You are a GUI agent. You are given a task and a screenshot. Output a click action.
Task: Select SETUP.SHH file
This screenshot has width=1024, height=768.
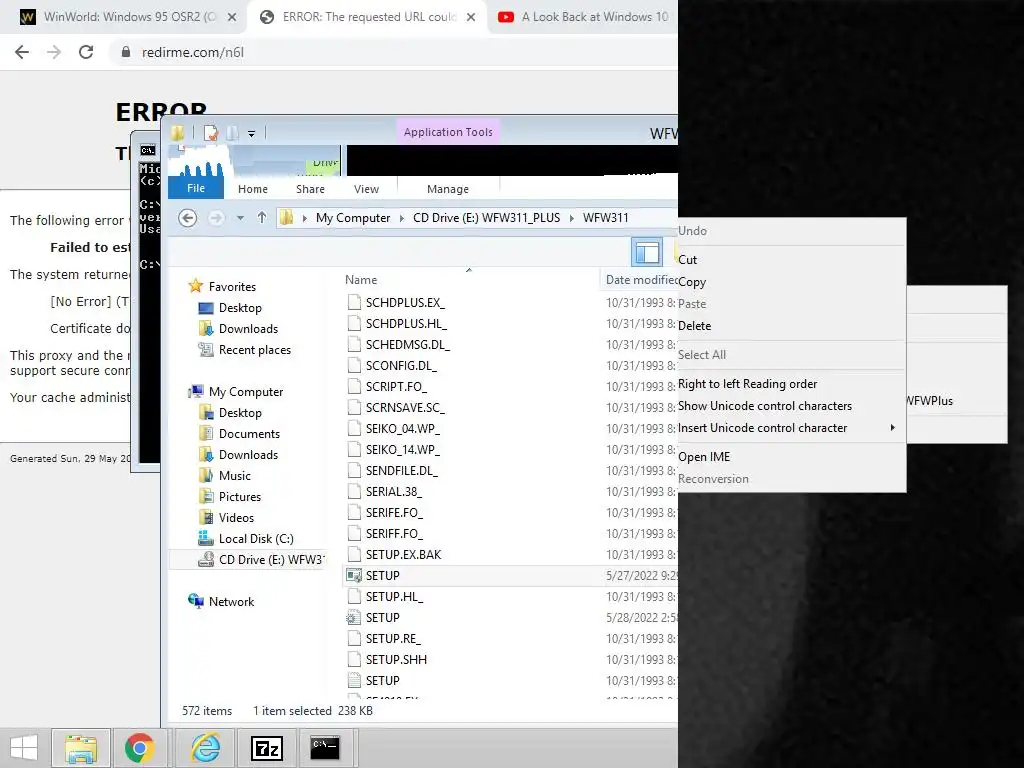pyautogui.click(x=396, y=660)
